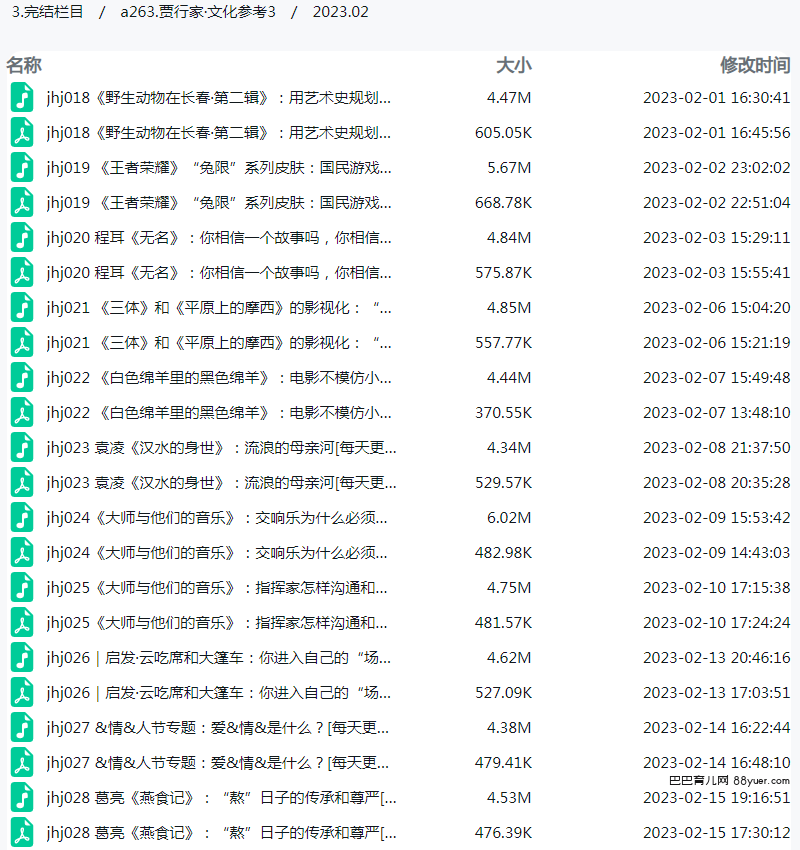Click the size value 482.98K
Screen dimensions: 800x850
click(503, 552)
